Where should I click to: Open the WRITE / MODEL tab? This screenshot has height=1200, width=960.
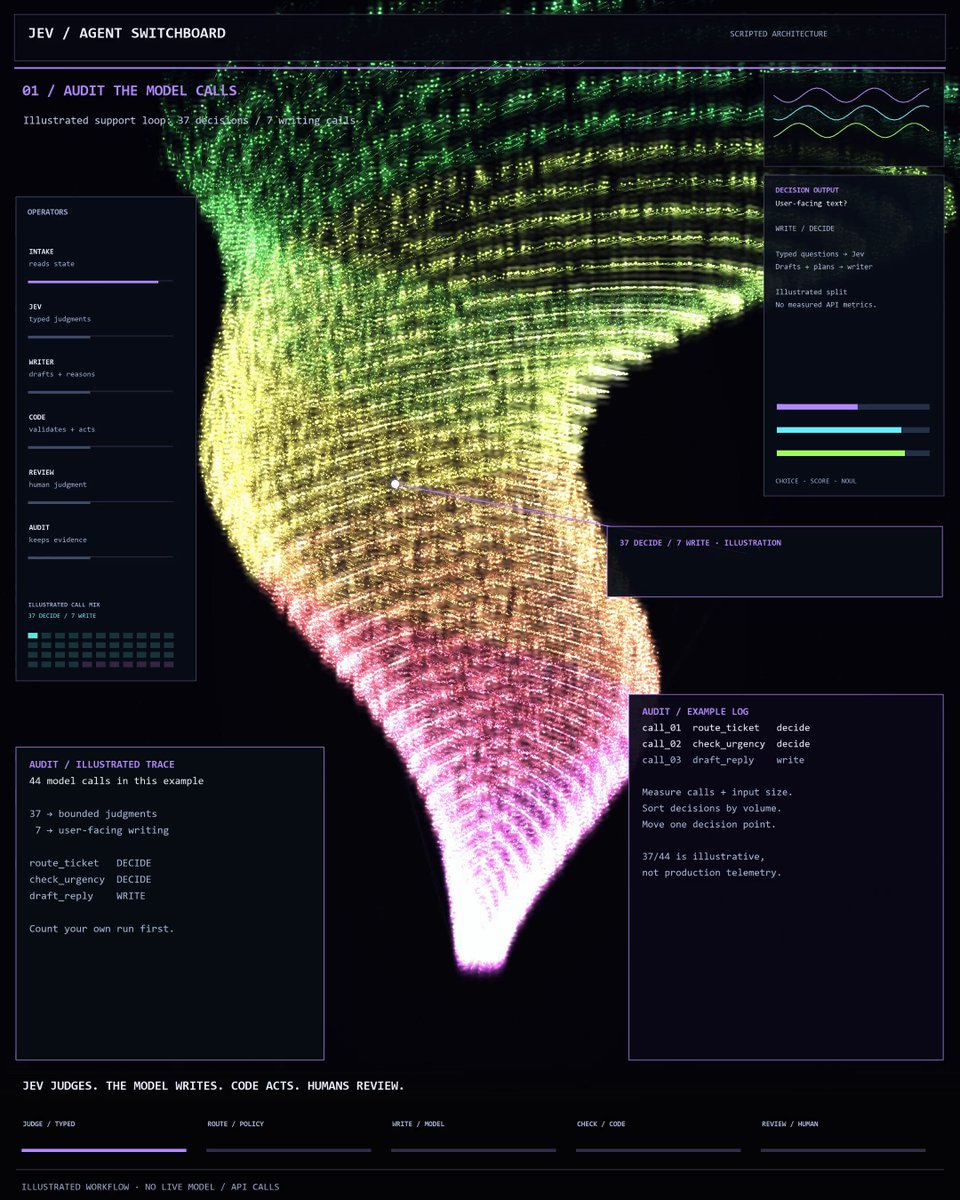pos(474,1135)
